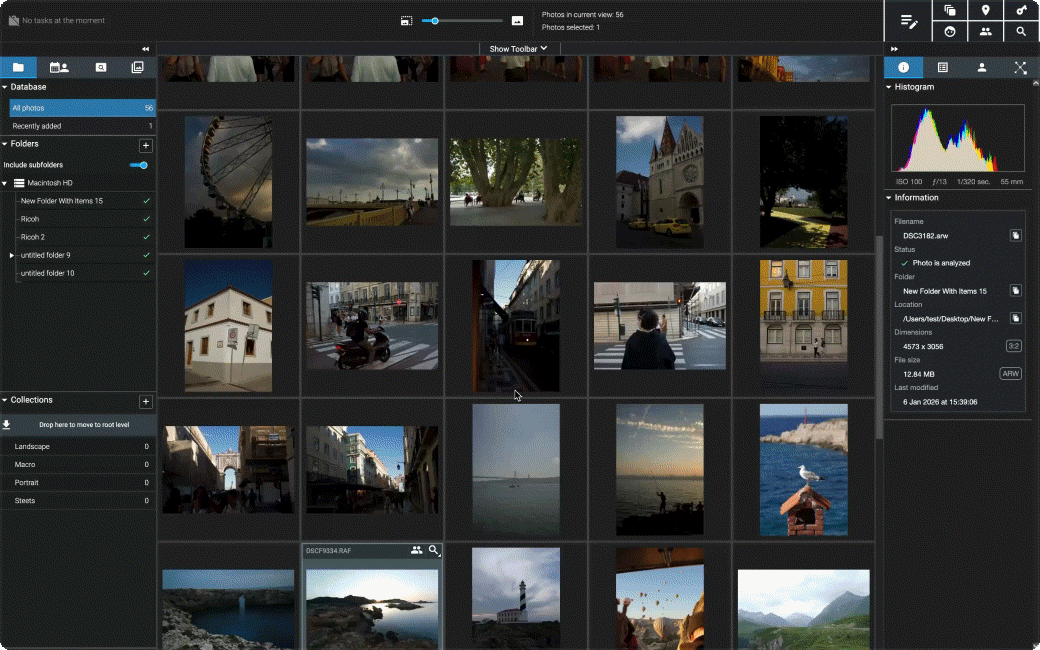The height and width of the screenshot is (650, 1040).
Task: Select the Find Duplicates tool
Action: click(x=948, y=10)
